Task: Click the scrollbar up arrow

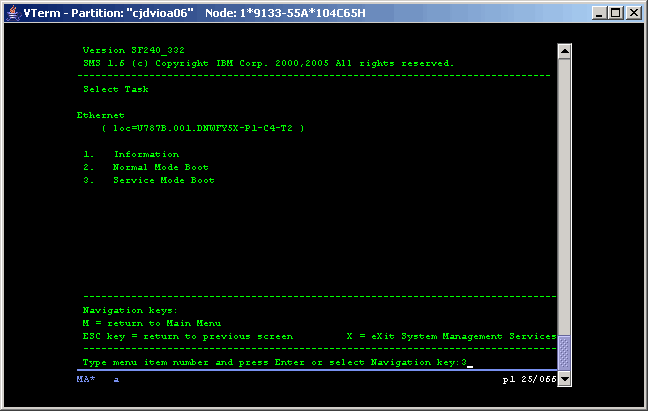Action: click(x=564, y=51)
